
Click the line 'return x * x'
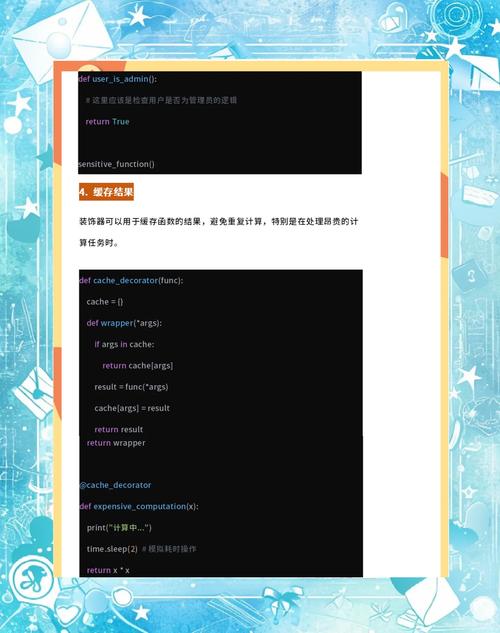tap(108, 570)
